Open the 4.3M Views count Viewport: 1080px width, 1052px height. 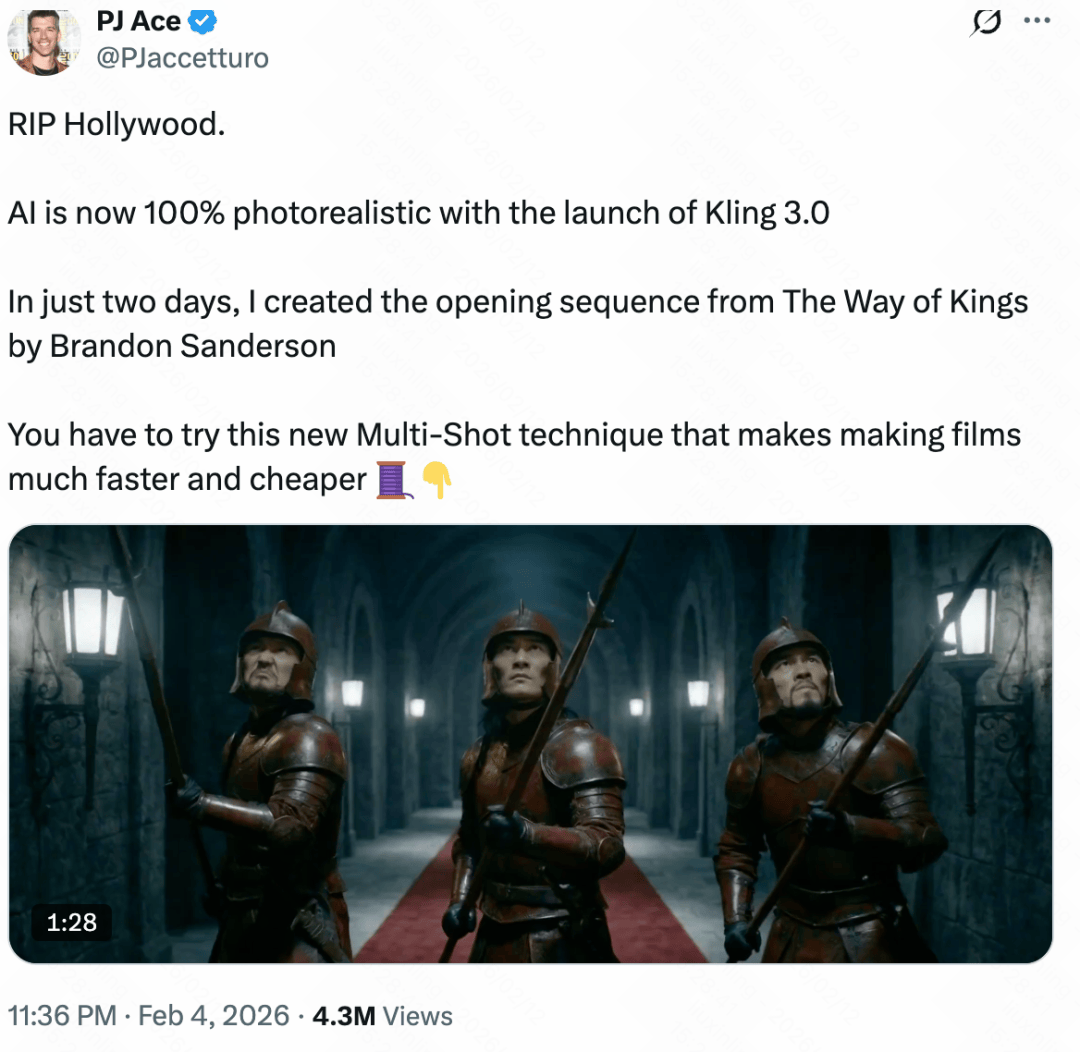[x=382, y=1016]
